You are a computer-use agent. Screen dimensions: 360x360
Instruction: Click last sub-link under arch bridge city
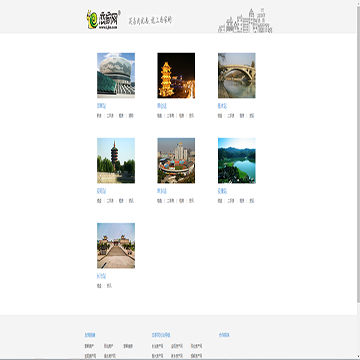[252, 116]
